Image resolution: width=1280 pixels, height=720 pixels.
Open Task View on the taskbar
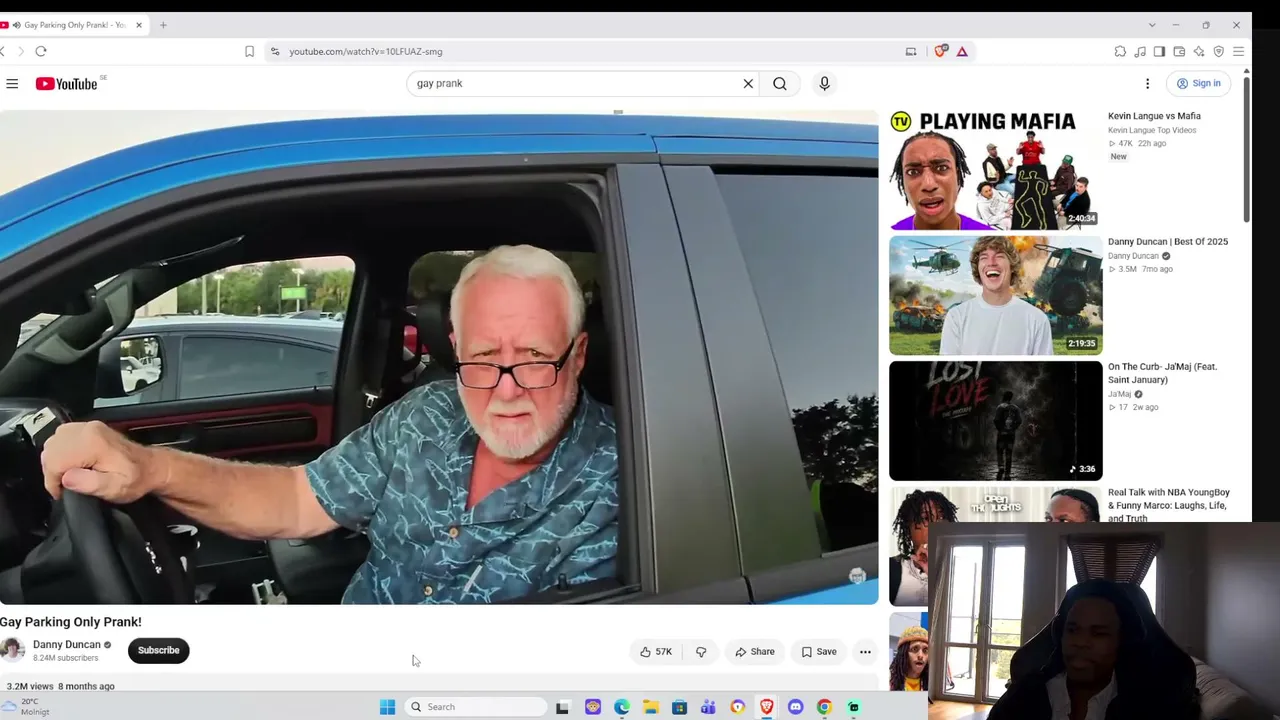click(562, 707)
